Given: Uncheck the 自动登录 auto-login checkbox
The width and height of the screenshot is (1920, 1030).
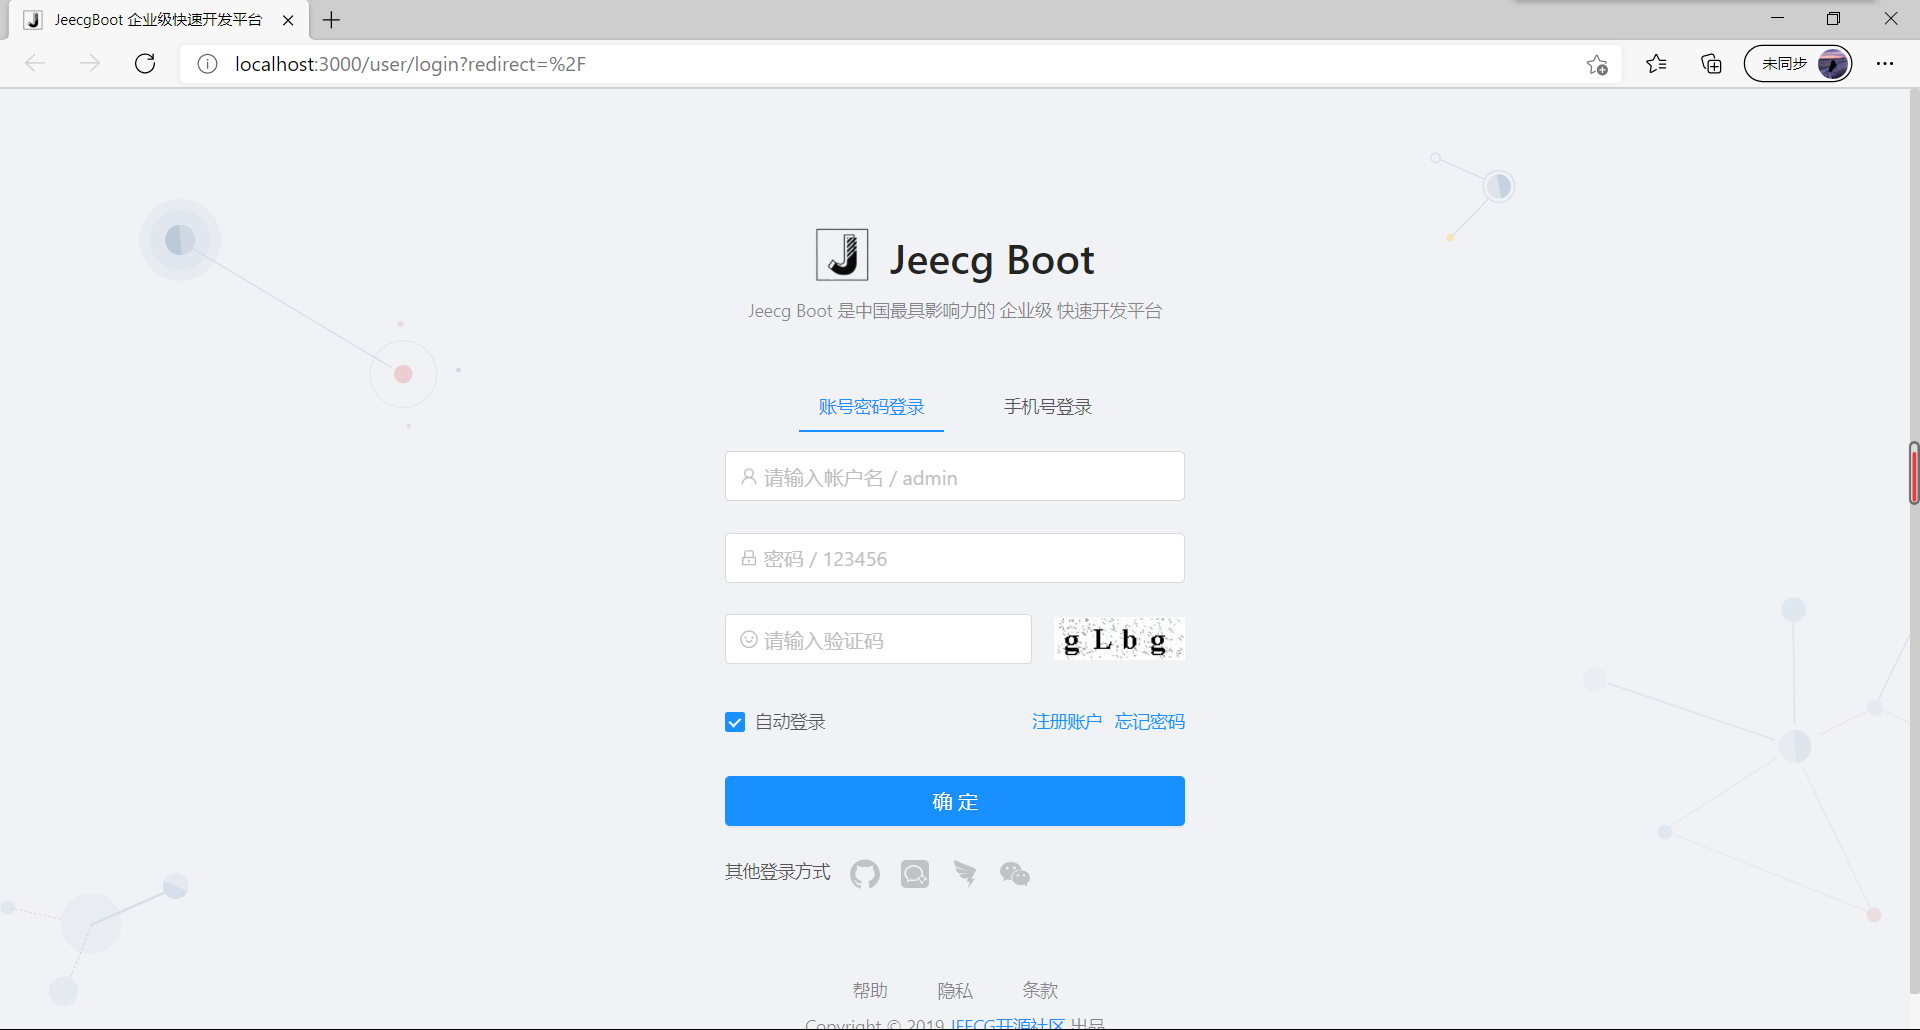Looking at the screenshot, I should click(735, 721).
